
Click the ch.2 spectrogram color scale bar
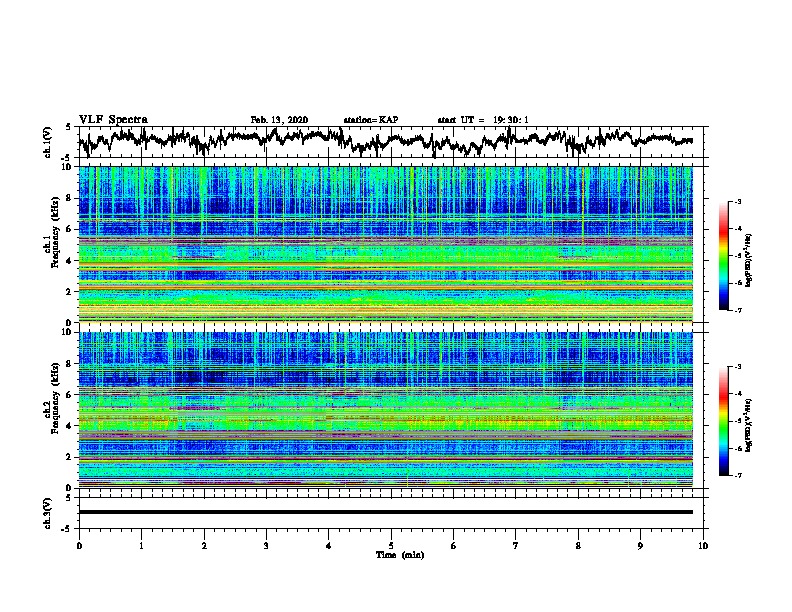coord(723,421)
